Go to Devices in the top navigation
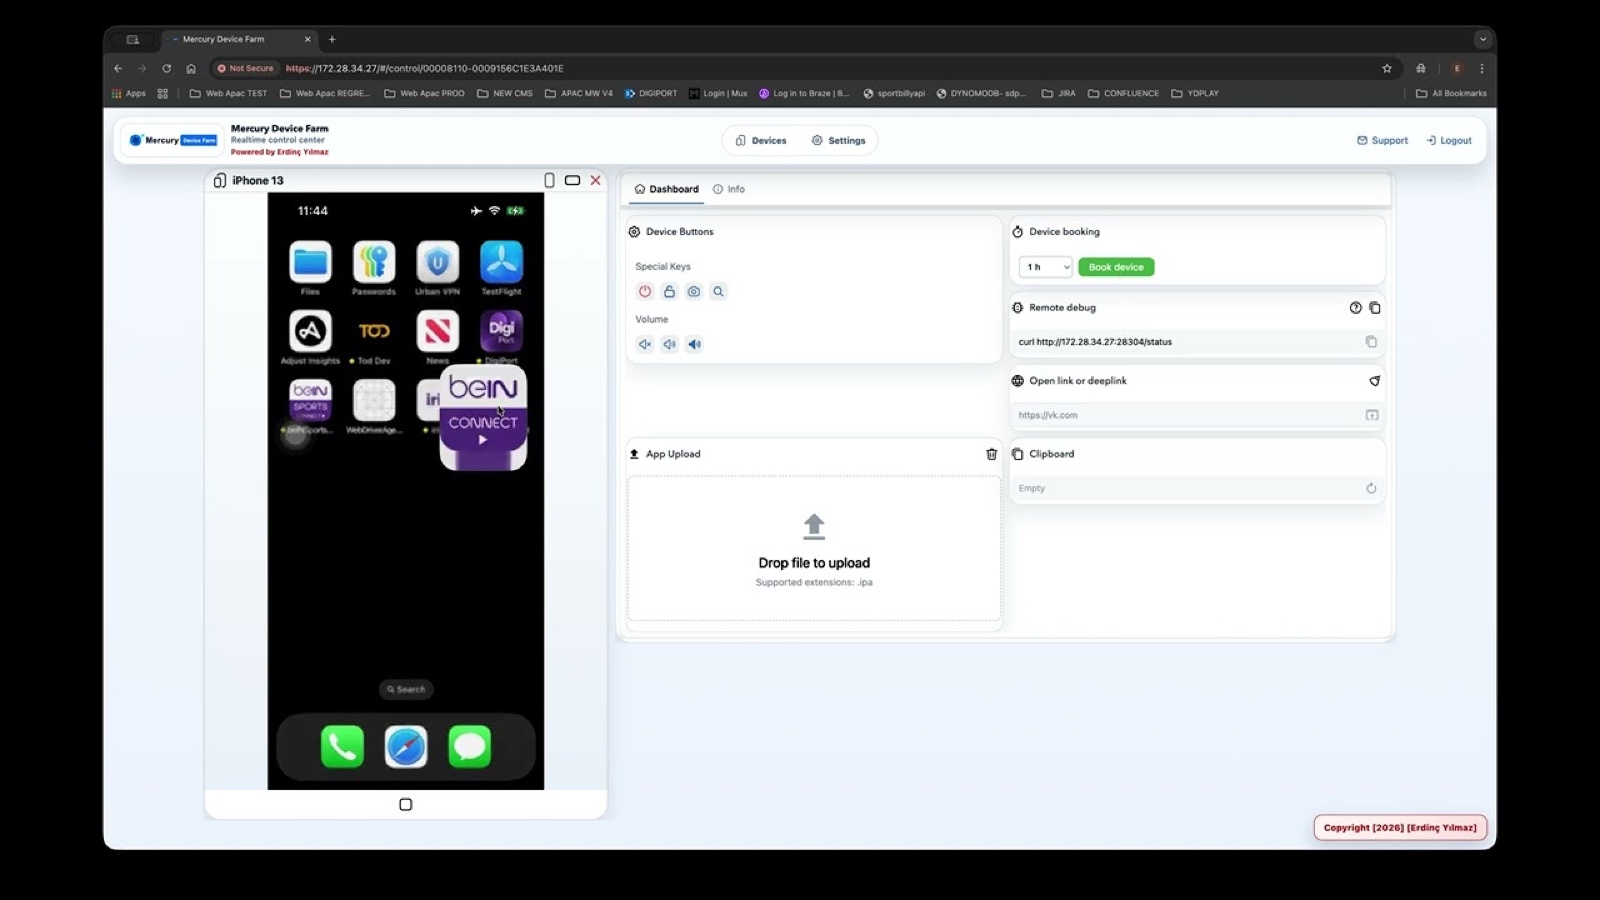 761,141
